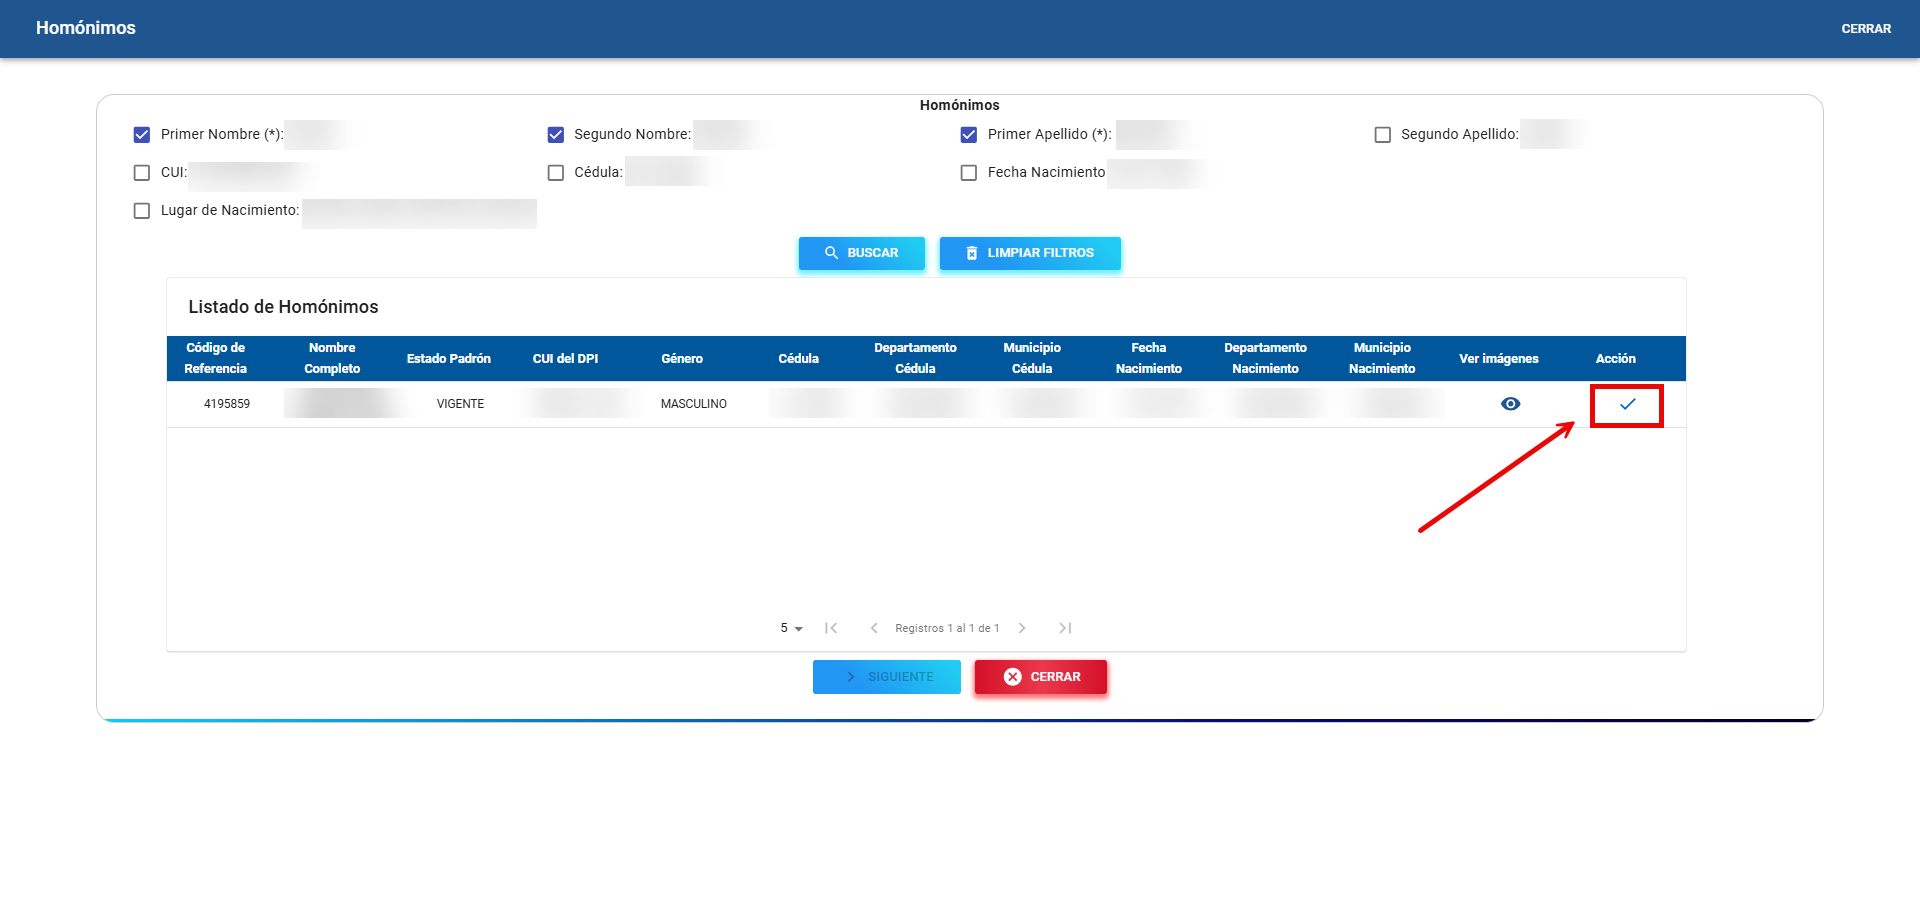This screenshot has height=910, width=1920.
Task: Check the Lugar de Nacimiento checkbox
Action: pyautogui.click(x=142, y=211)
